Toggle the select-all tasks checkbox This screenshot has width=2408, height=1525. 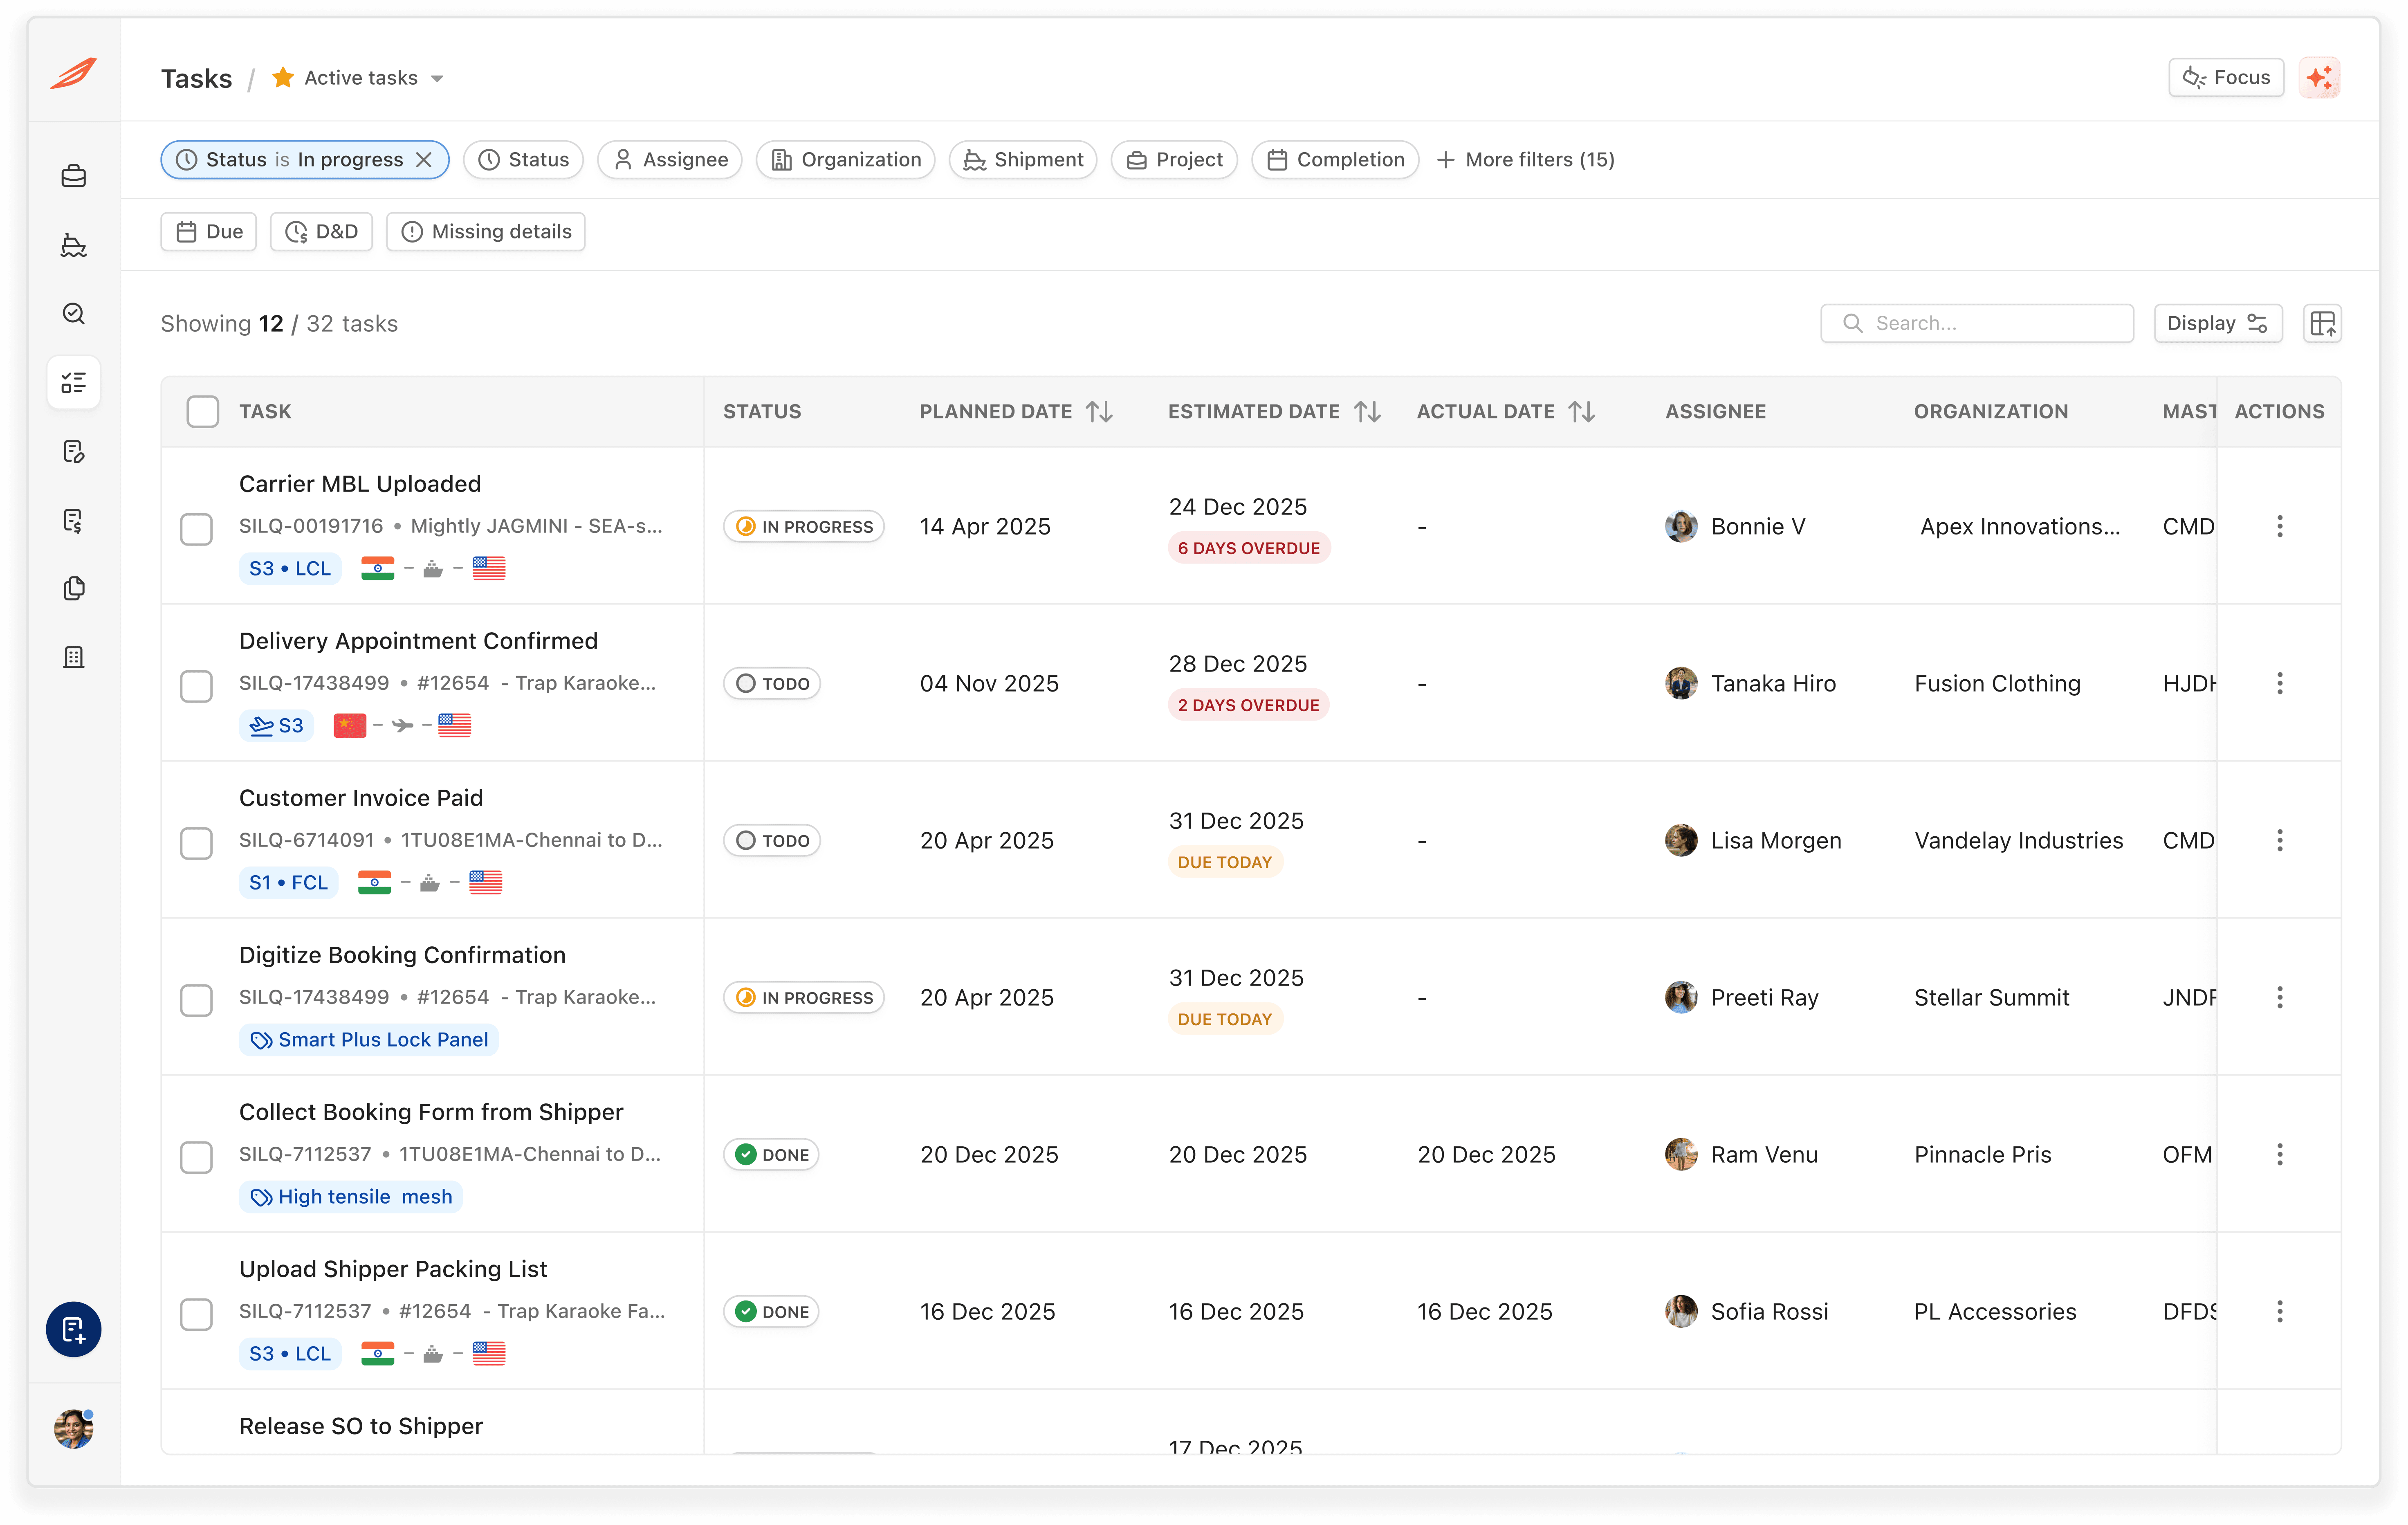pyautogui.click(x=202, y=411)
